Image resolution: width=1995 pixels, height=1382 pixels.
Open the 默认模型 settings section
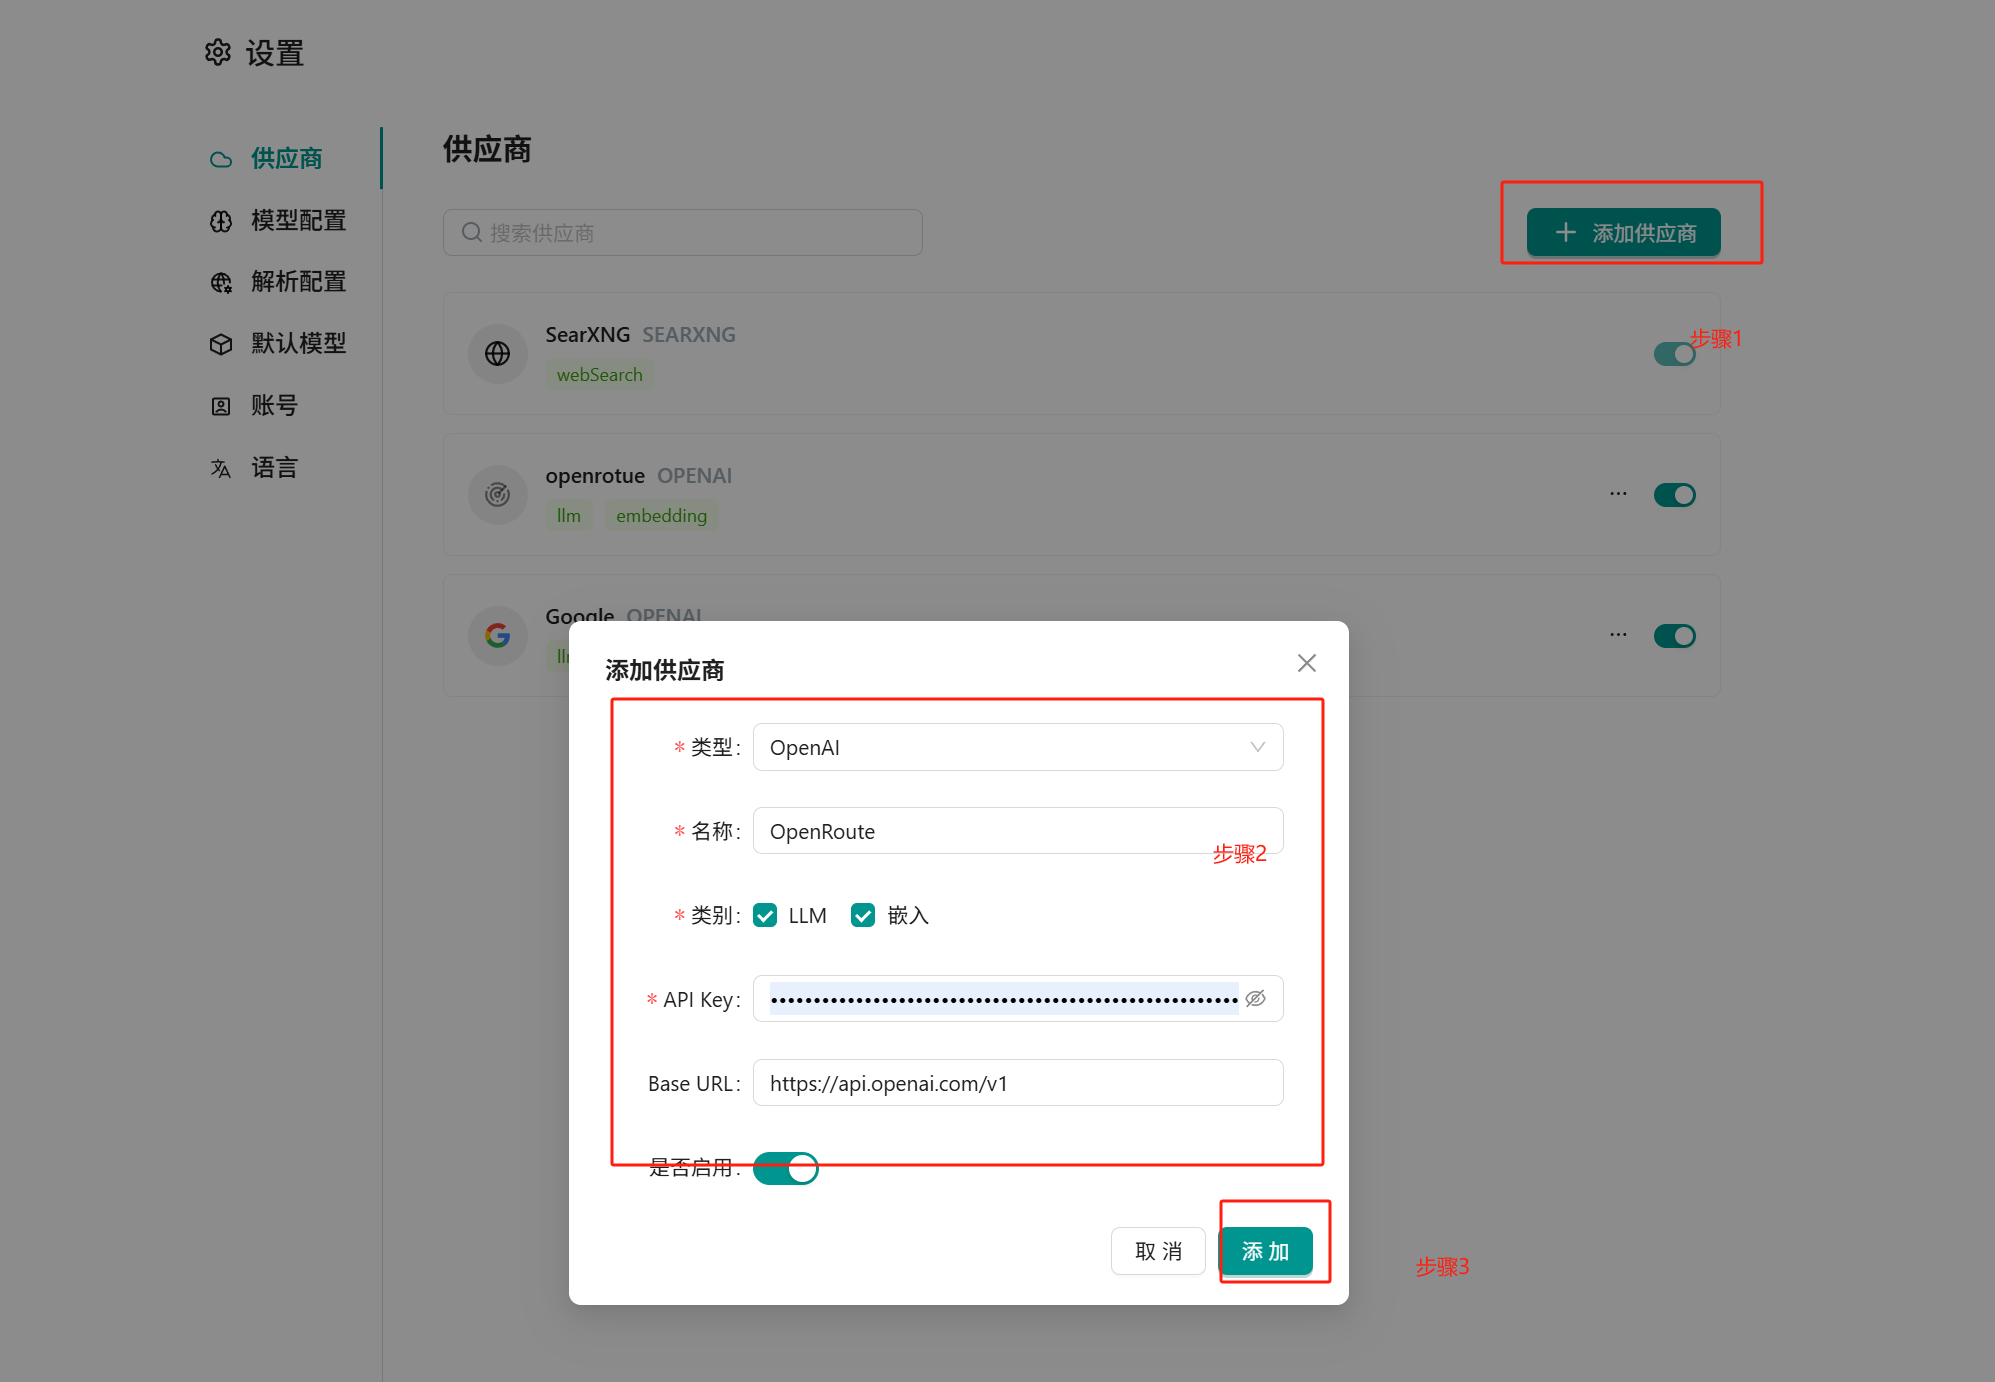pos(298,343)
